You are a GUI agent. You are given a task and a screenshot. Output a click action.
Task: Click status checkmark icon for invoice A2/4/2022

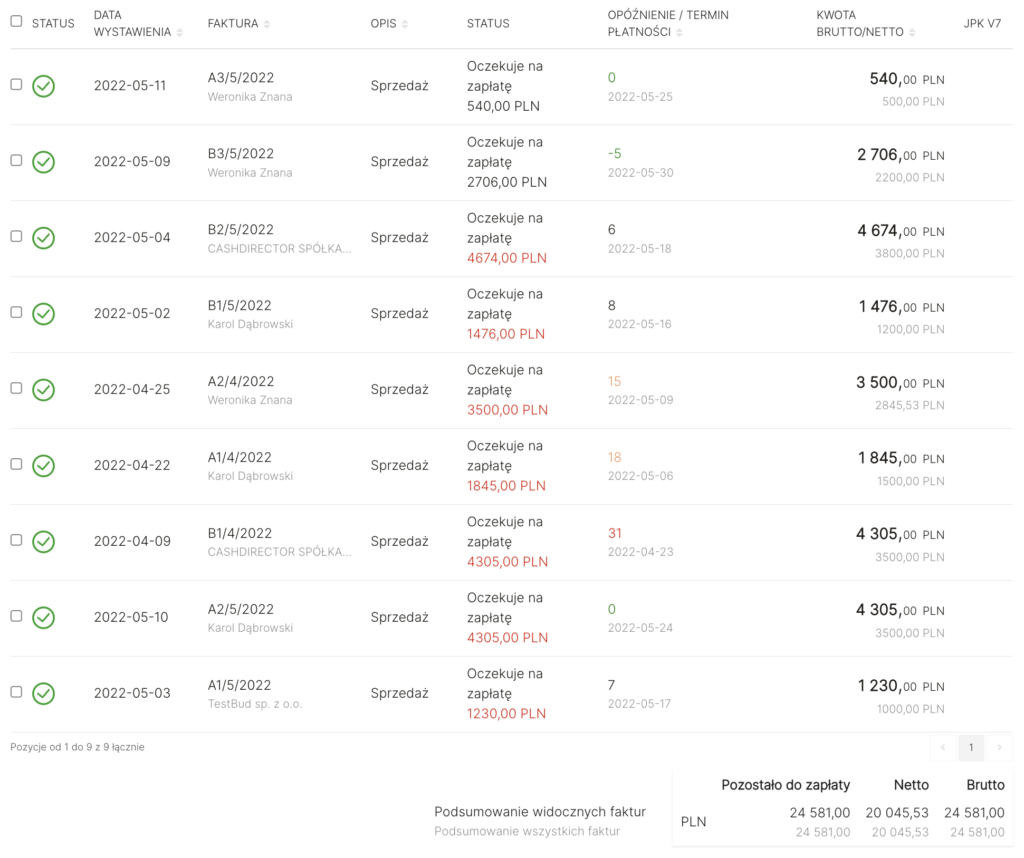(x=43, y=390)
